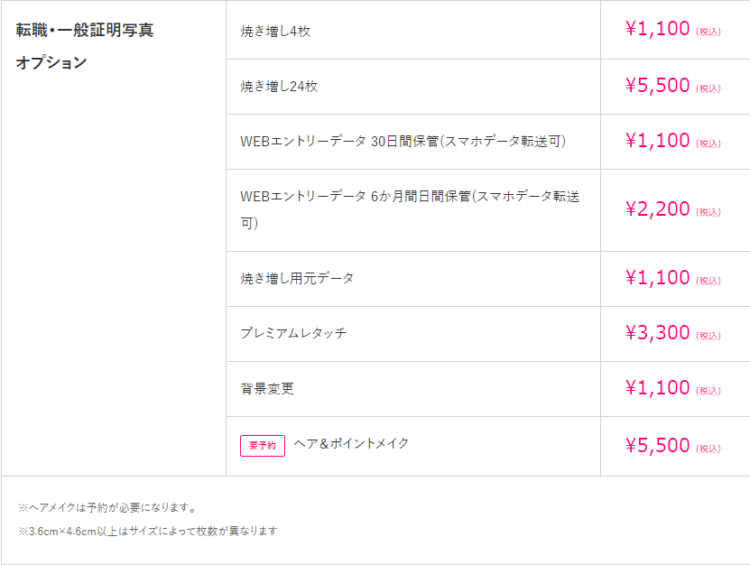Click the プレミアムレタッチ option label
This screenshot has width=750, height=565.
coord(293,333)
